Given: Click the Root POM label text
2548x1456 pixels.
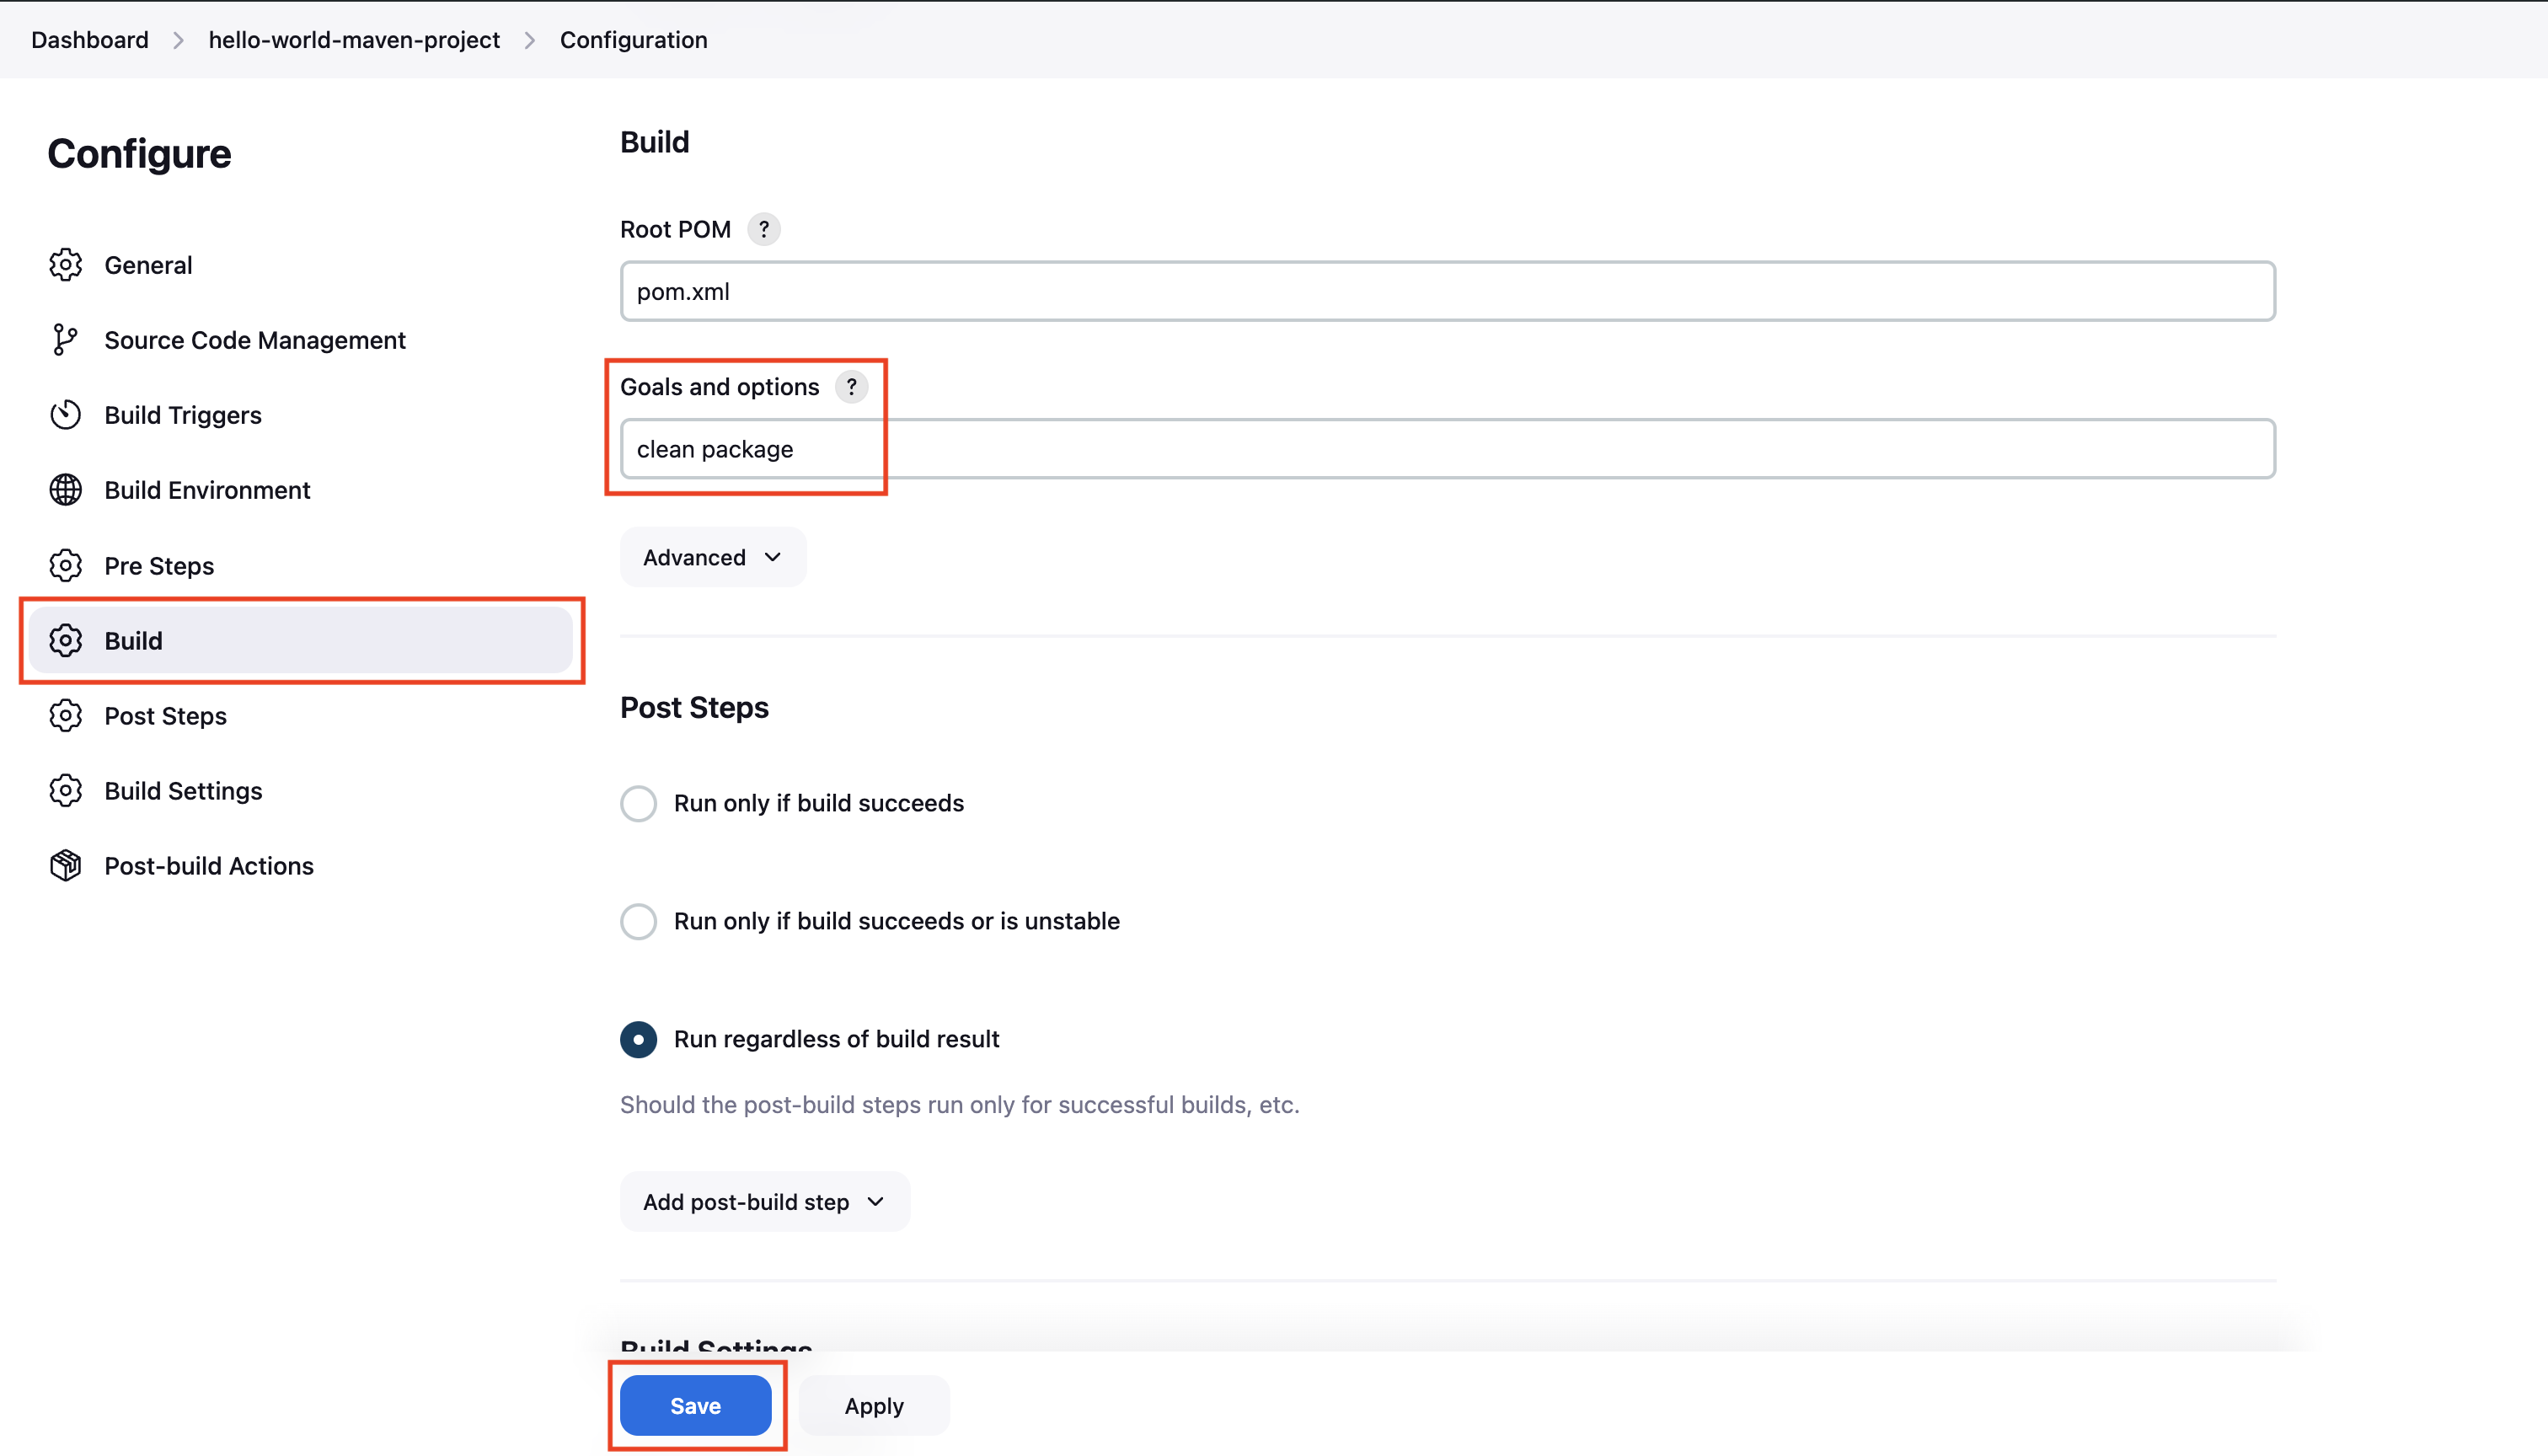Looking at the screenshot, I should coord(675,229).
